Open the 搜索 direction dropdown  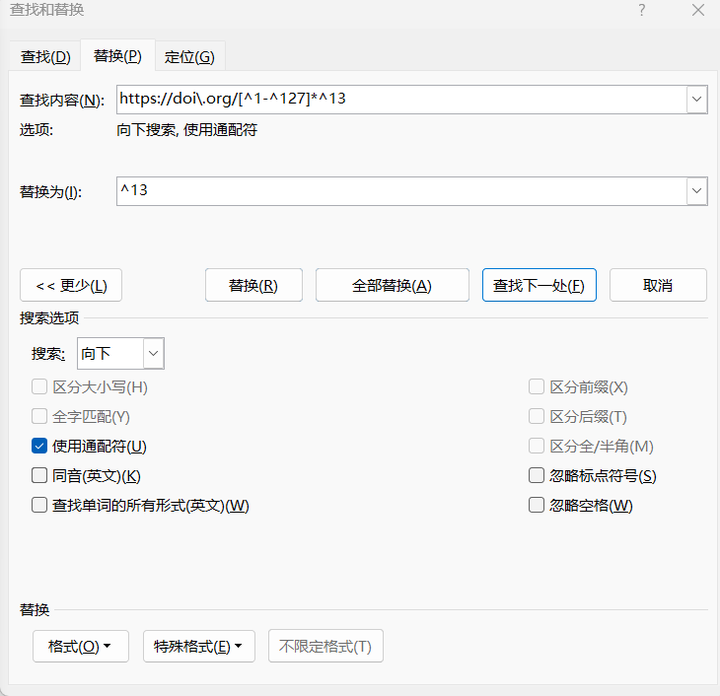point(153,353)
